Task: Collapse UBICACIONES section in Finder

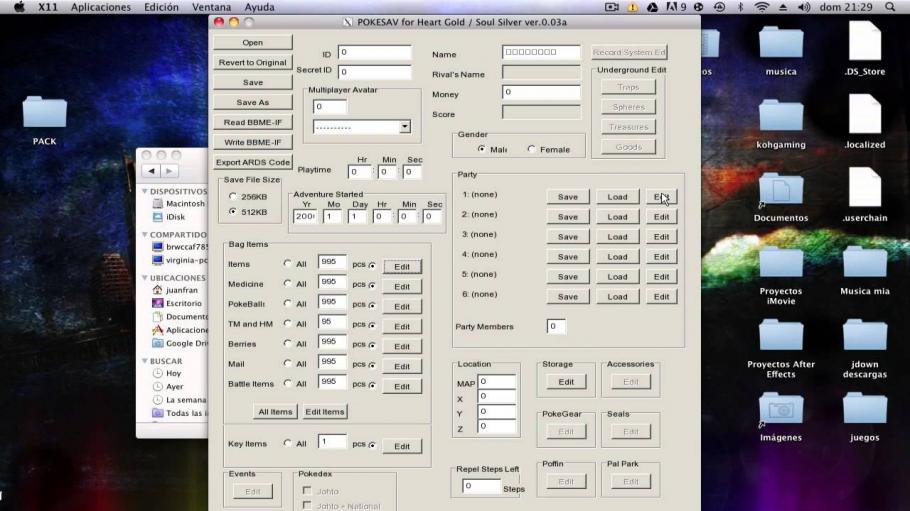Action: (145, 278)
